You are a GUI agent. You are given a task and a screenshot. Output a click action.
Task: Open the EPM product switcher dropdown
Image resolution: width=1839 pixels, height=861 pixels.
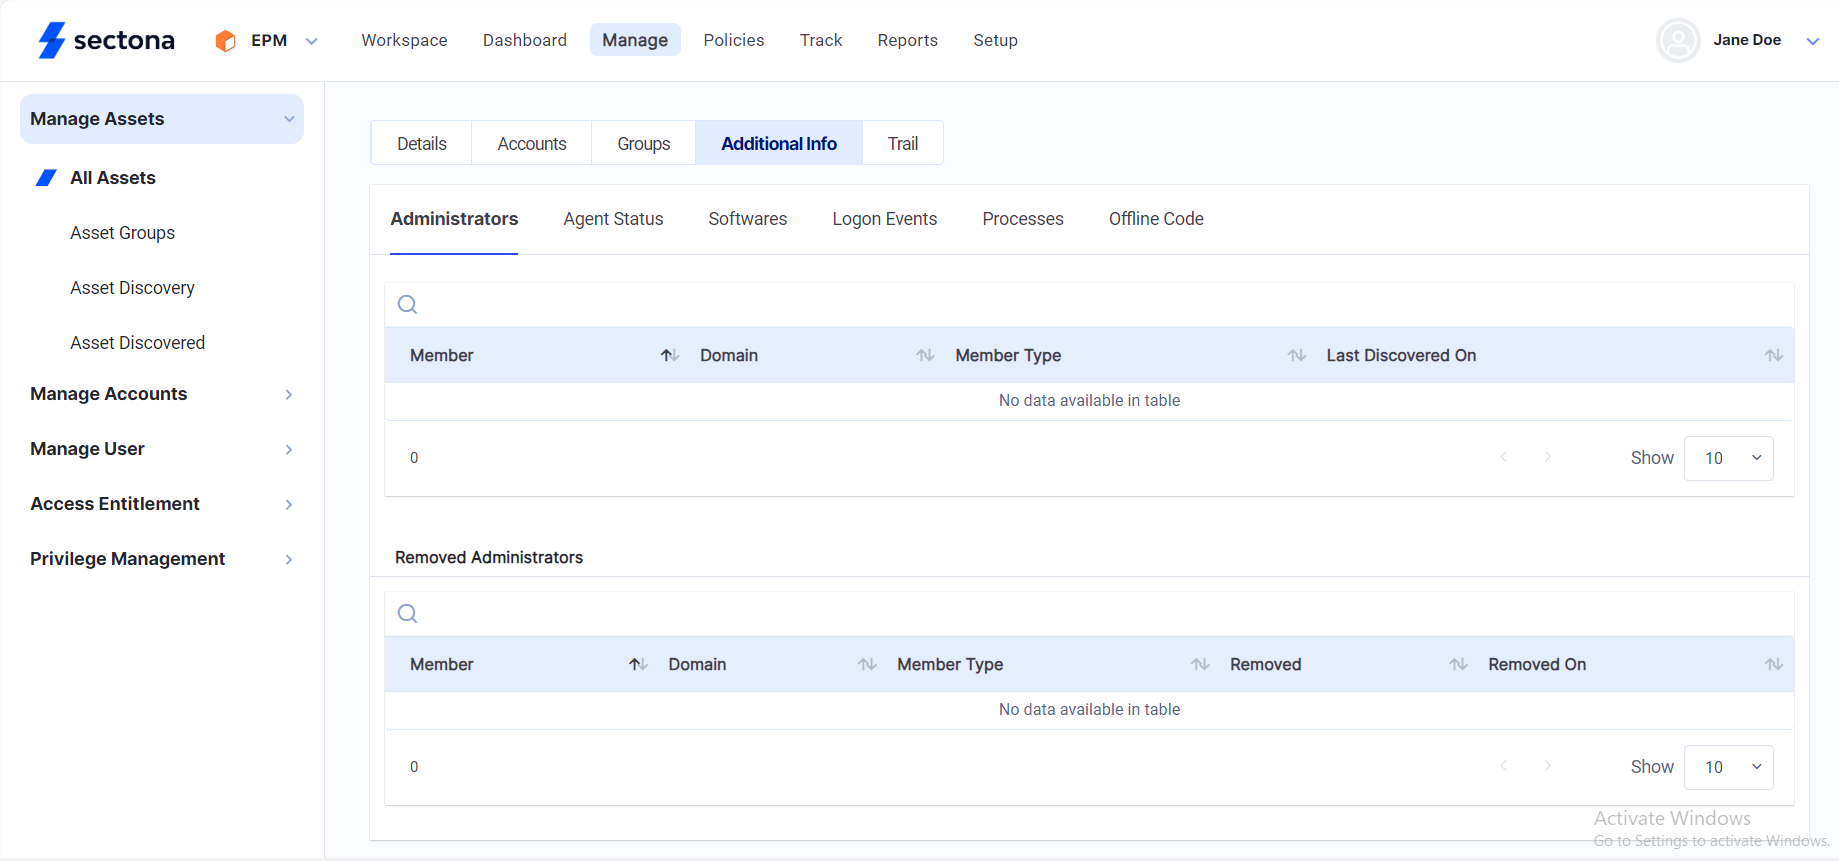click(x=311, y=41)
